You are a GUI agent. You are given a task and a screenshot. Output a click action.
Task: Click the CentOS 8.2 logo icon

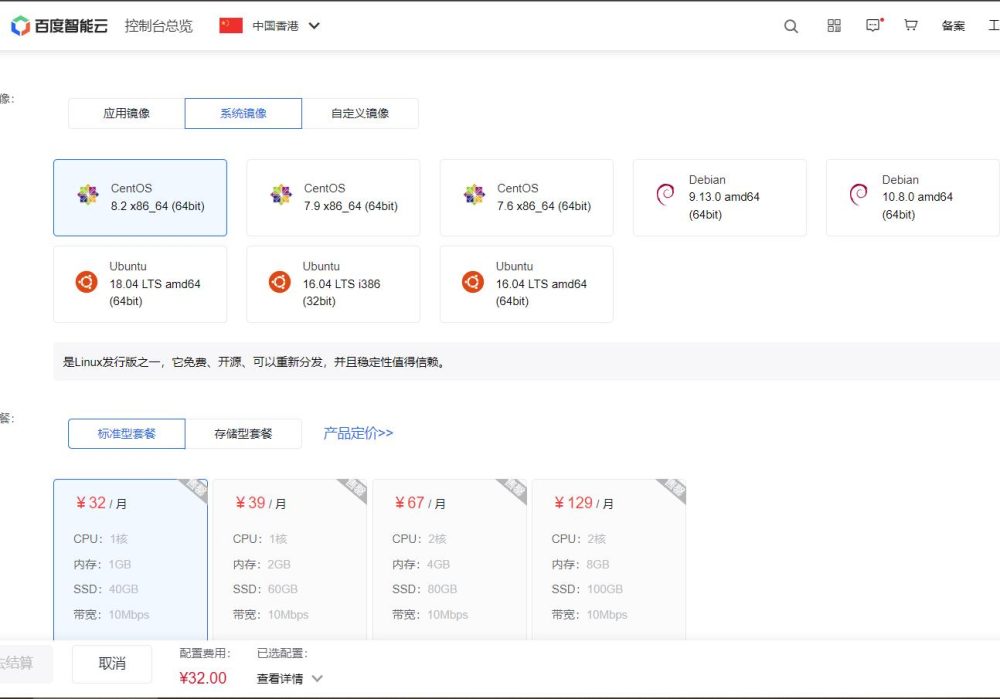[88, 195]
